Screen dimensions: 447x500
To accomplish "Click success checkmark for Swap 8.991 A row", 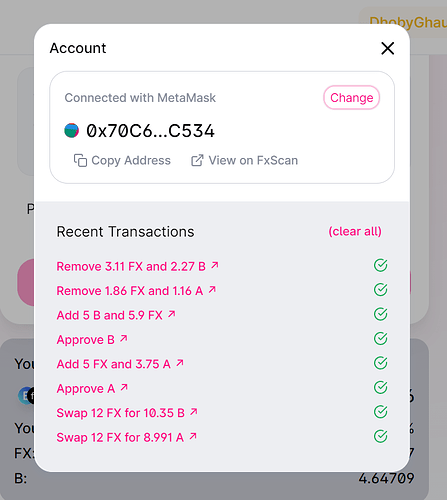I will (380, 436).
